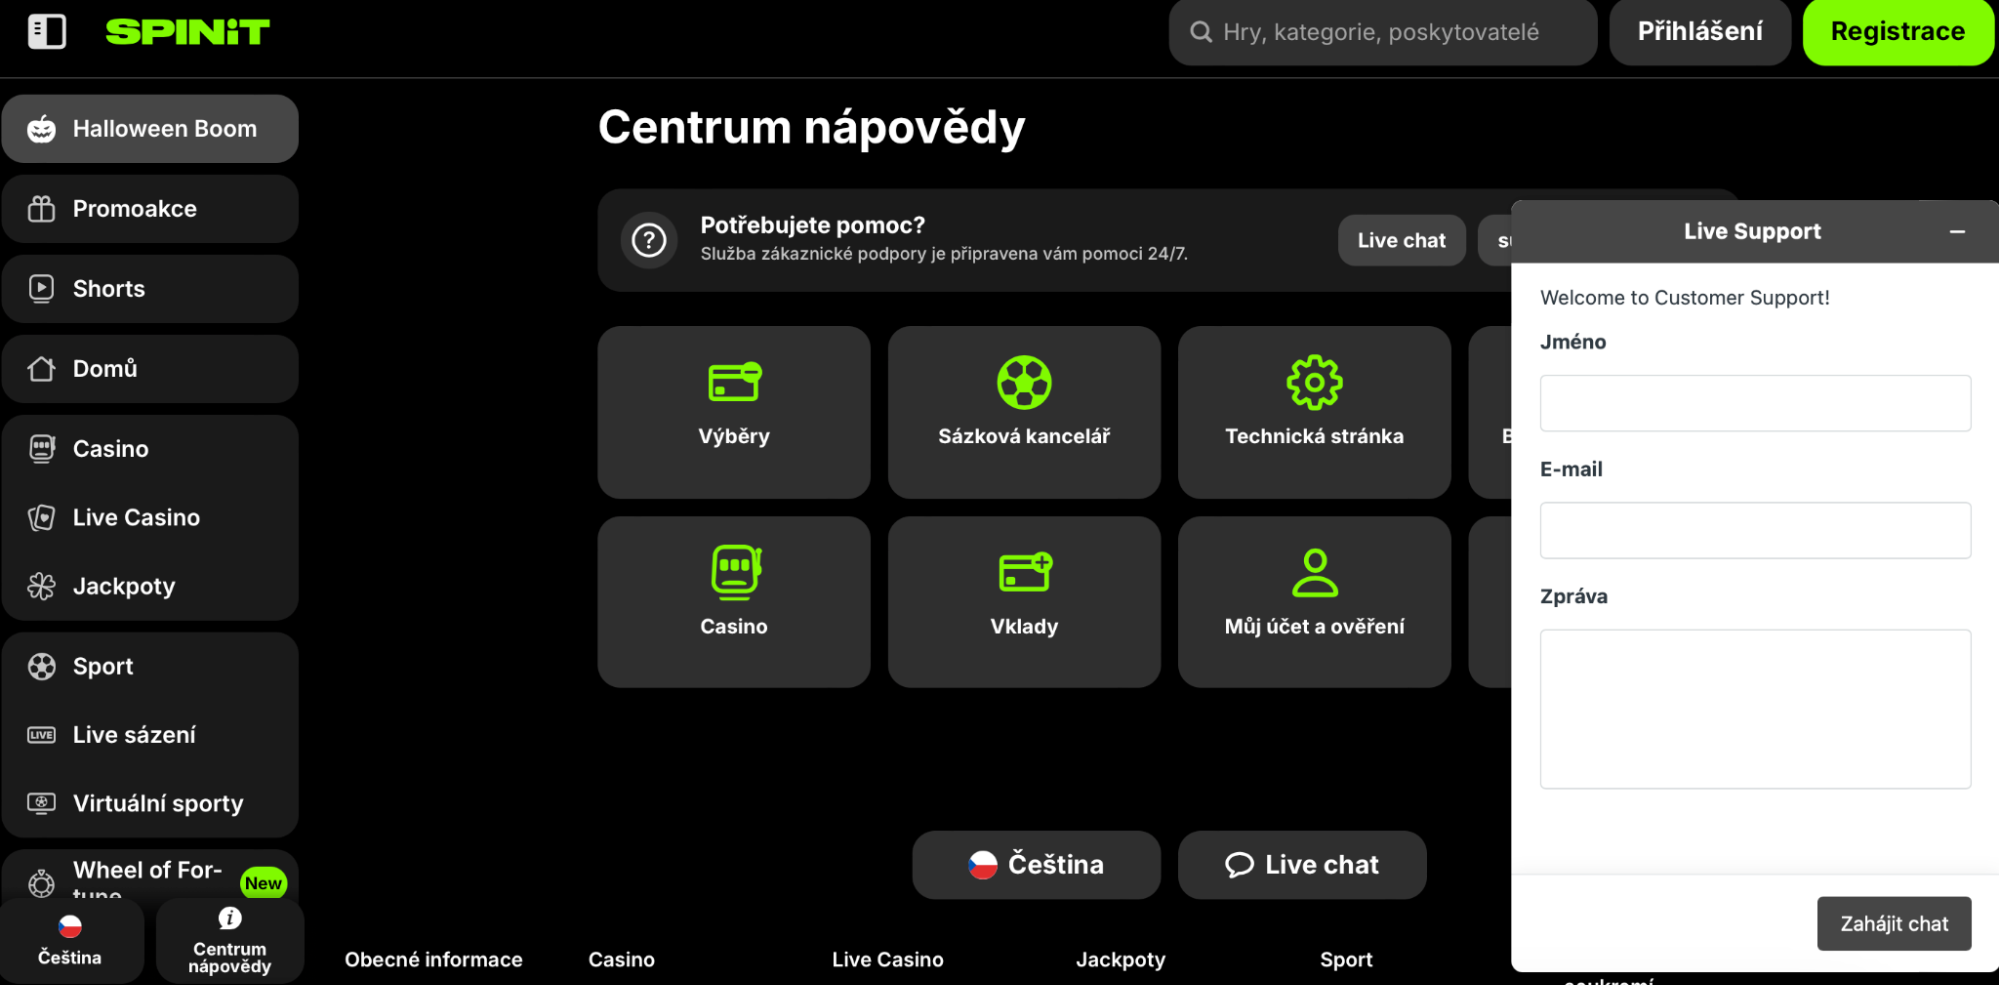The width and height of the screenshot is (1999, 985).
Task: Click the Registrace button
Action: pos(1897,32)
